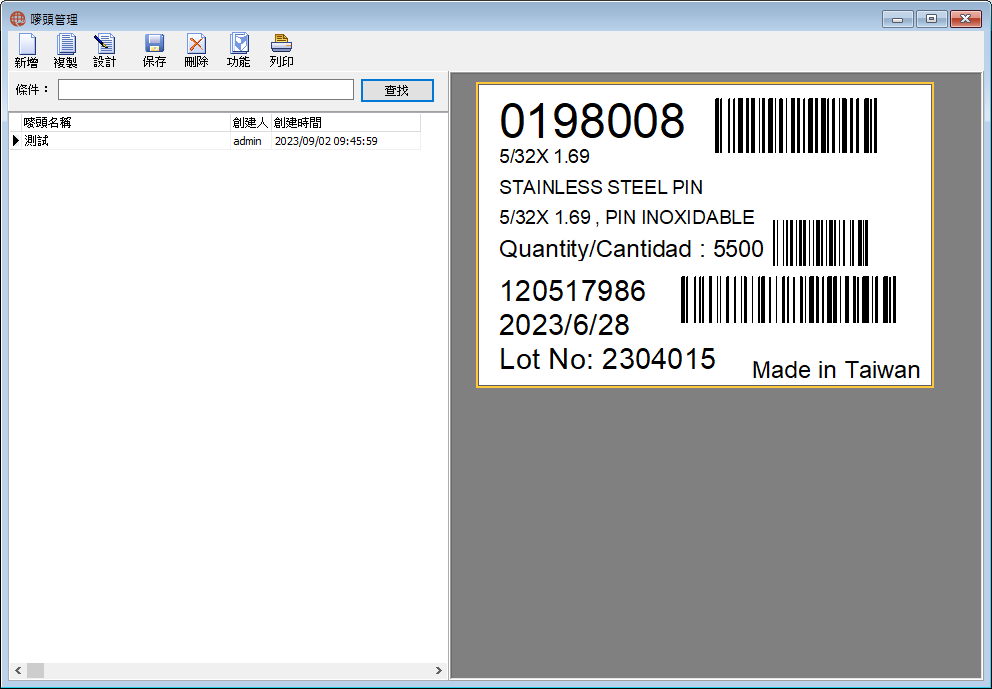Click the row indicator arrow beside 測試
Viewport: 992px width, 689px height.
[16, 140]
